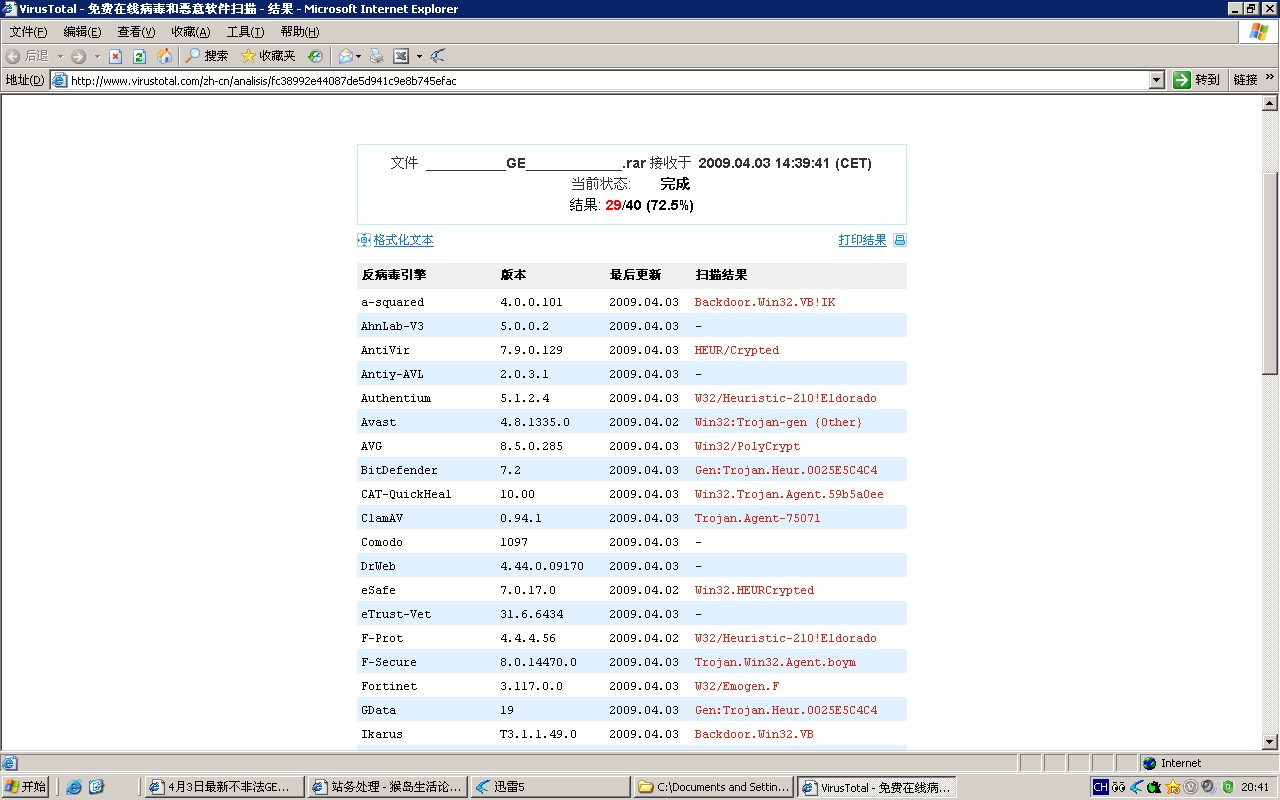
Task: Click the scrollbar up arrow
Action: [1270, 103]
